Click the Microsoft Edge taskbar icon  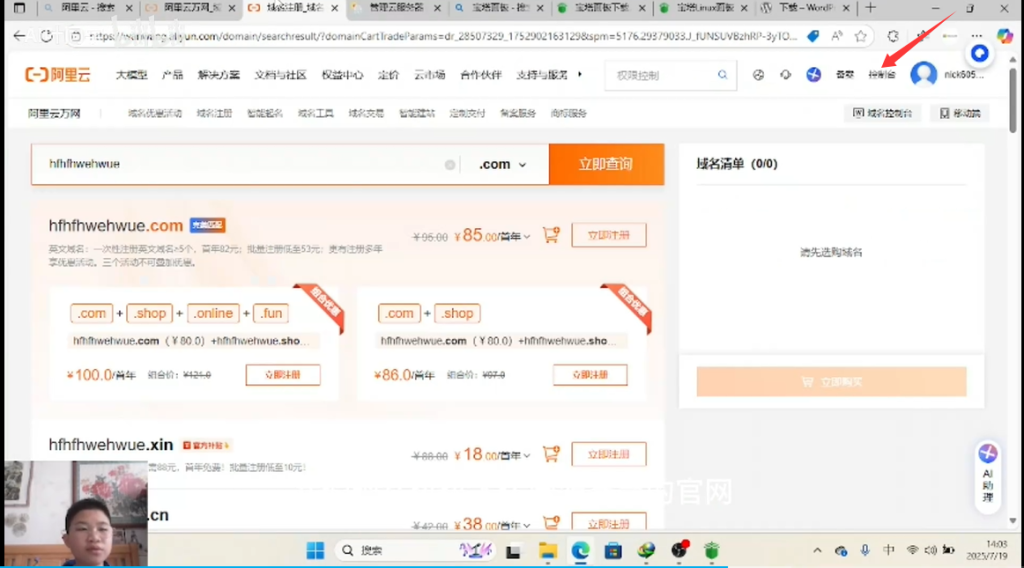tap(580, 551)
